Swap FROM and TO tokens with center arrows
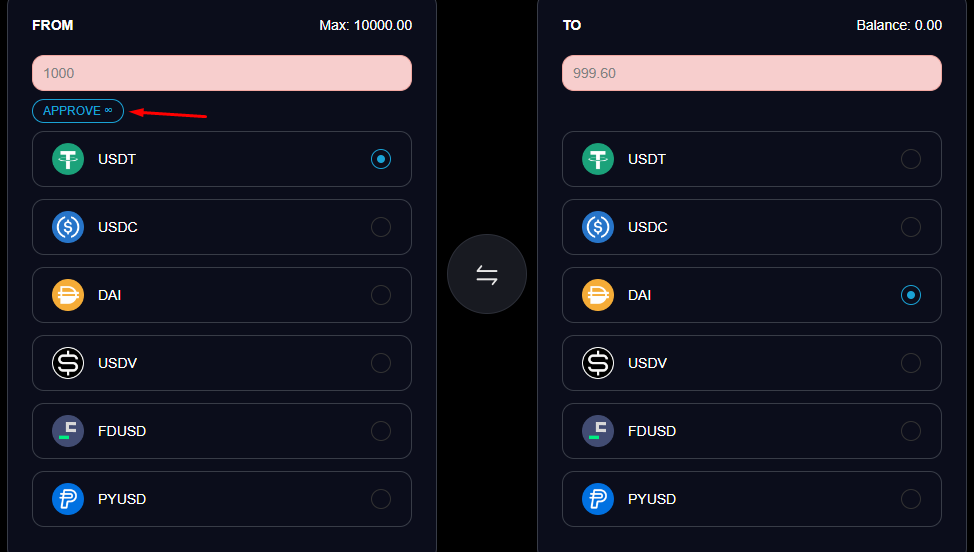The height and width of the screenshot is (552, 974). 487,275
